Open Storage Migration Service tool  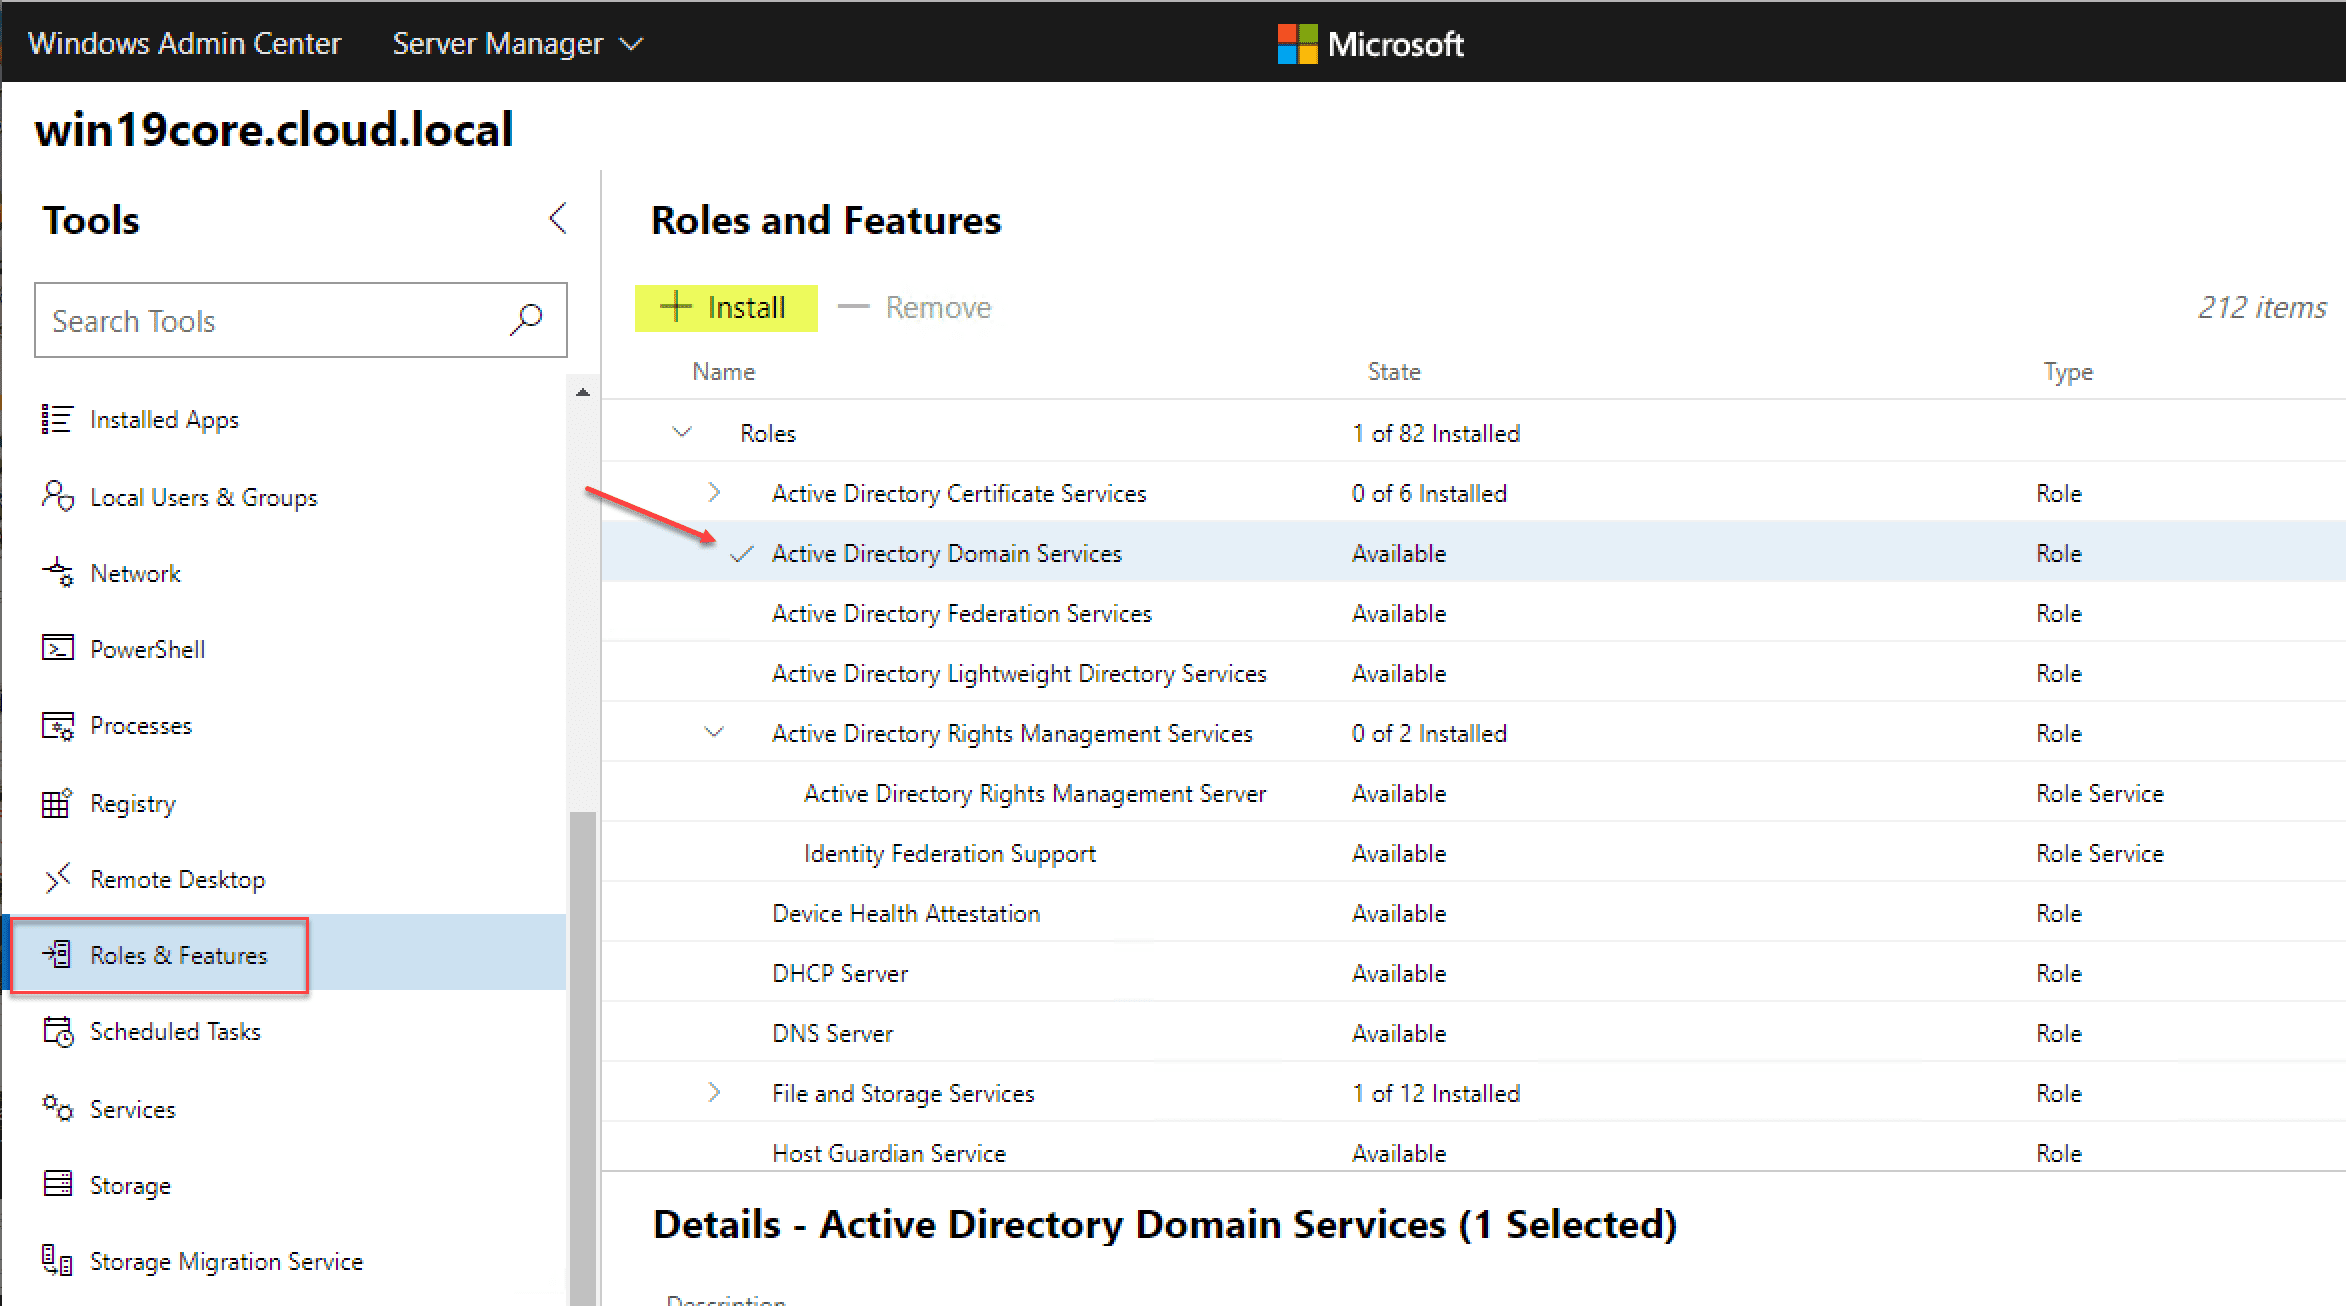coord(226,1261)
